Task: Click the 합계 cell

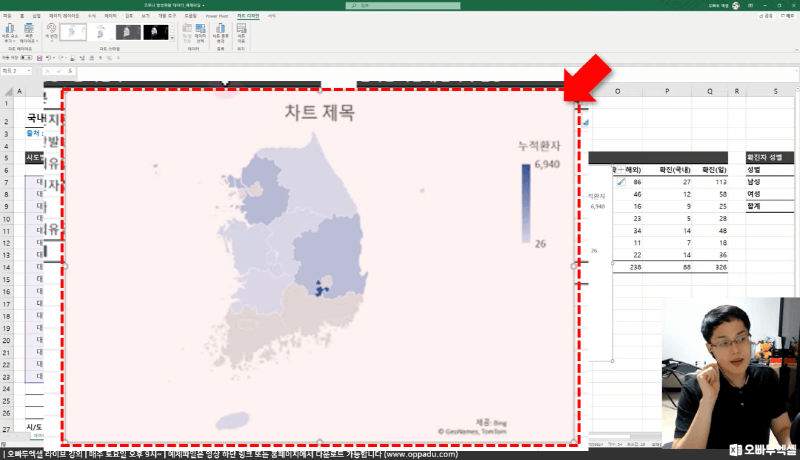Action: coord(769,207)
